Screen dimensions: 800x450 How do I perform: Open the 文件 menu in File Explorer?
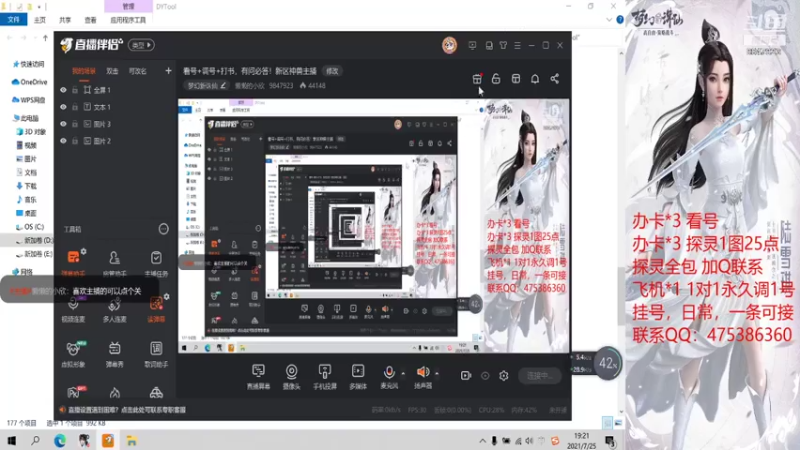point(14,20)
